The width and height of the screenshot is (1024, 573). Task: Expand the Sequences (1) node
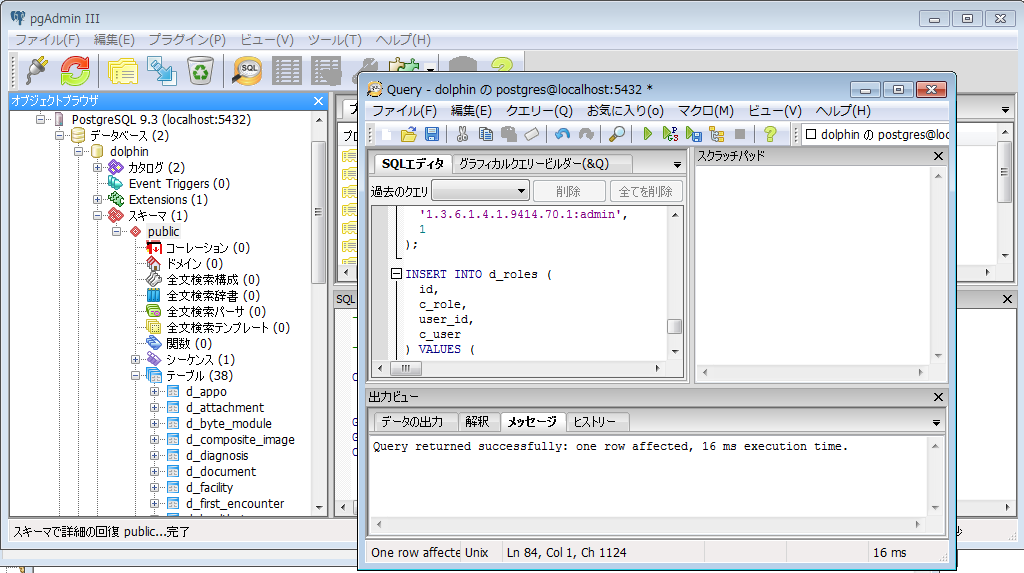point(135,359)
